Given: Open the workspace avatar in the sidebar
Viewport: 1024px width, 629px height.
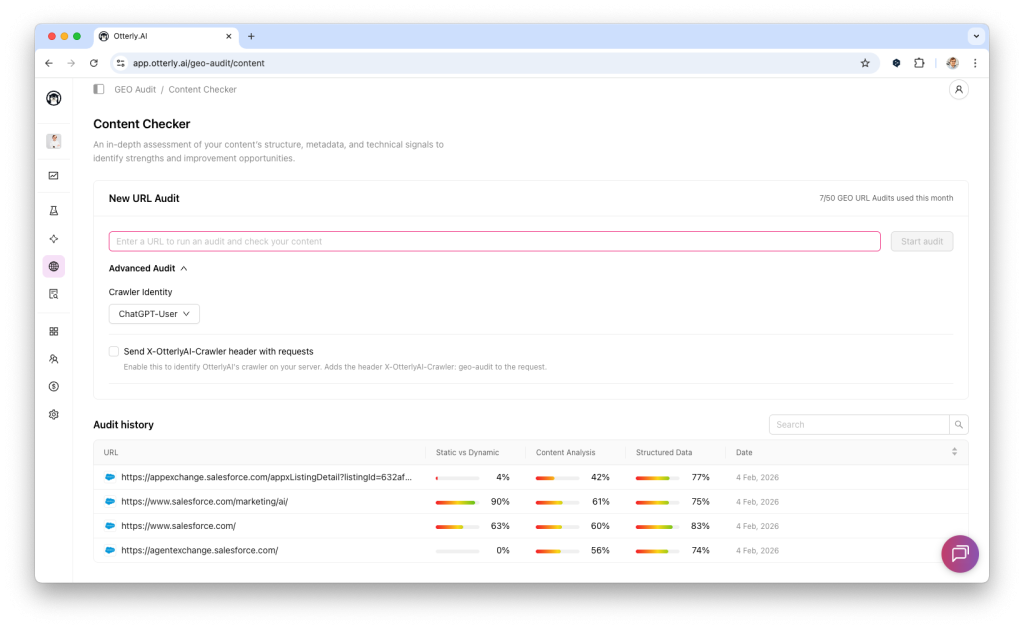Looking at the screenshot, I should (54, 141).
